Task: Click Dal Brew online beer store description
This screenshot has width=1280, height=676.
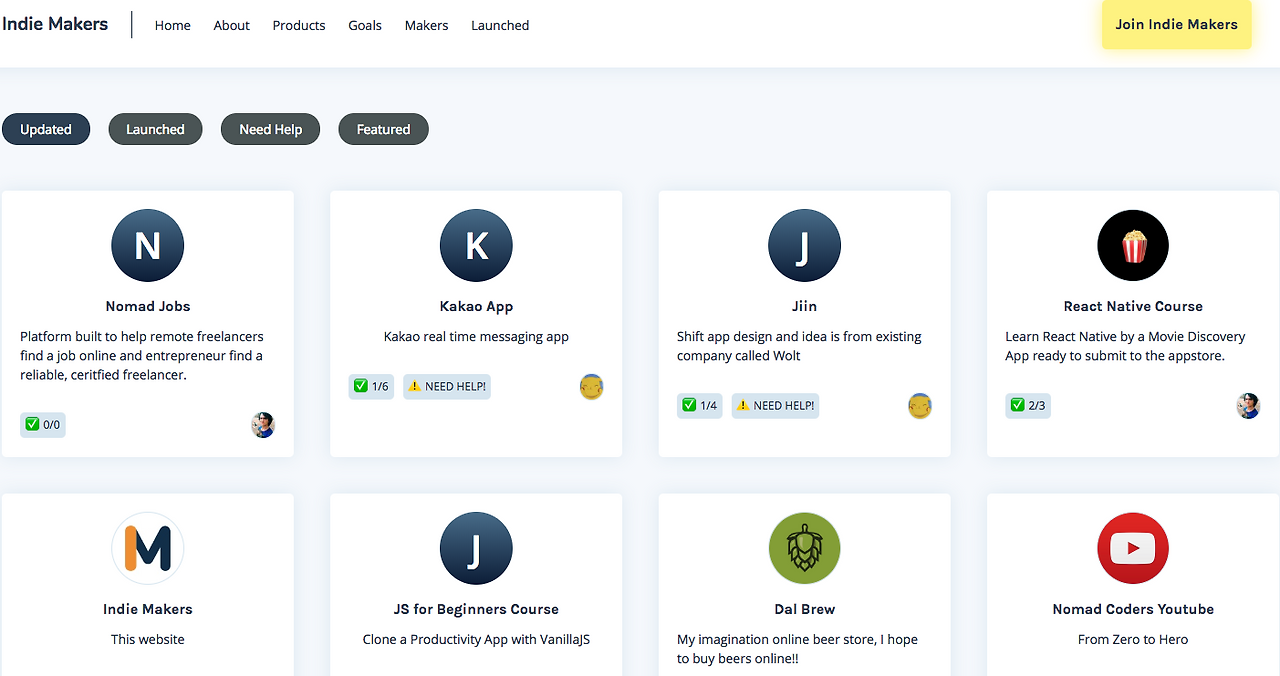Action: tap(797, 649)
